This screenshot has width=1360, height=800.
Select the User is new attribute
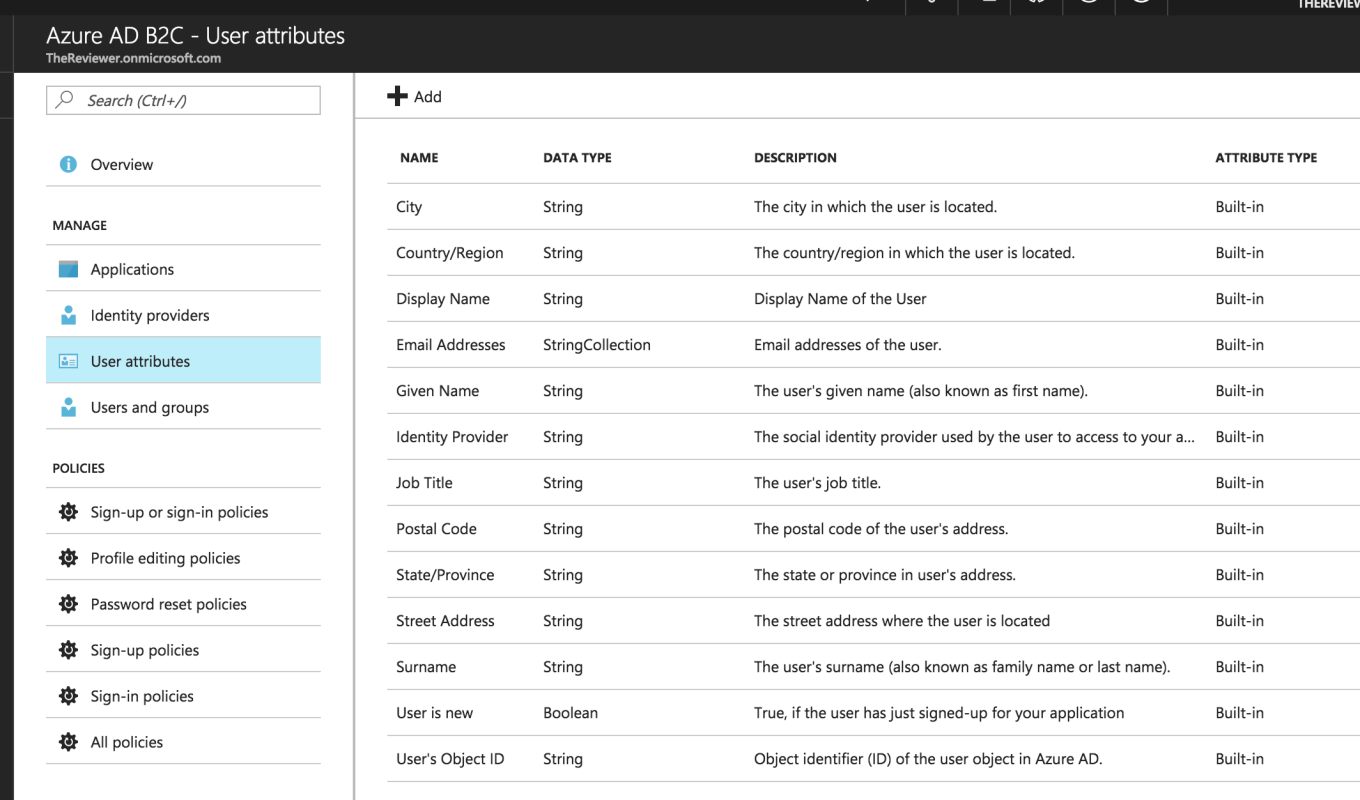pos(873,713)
